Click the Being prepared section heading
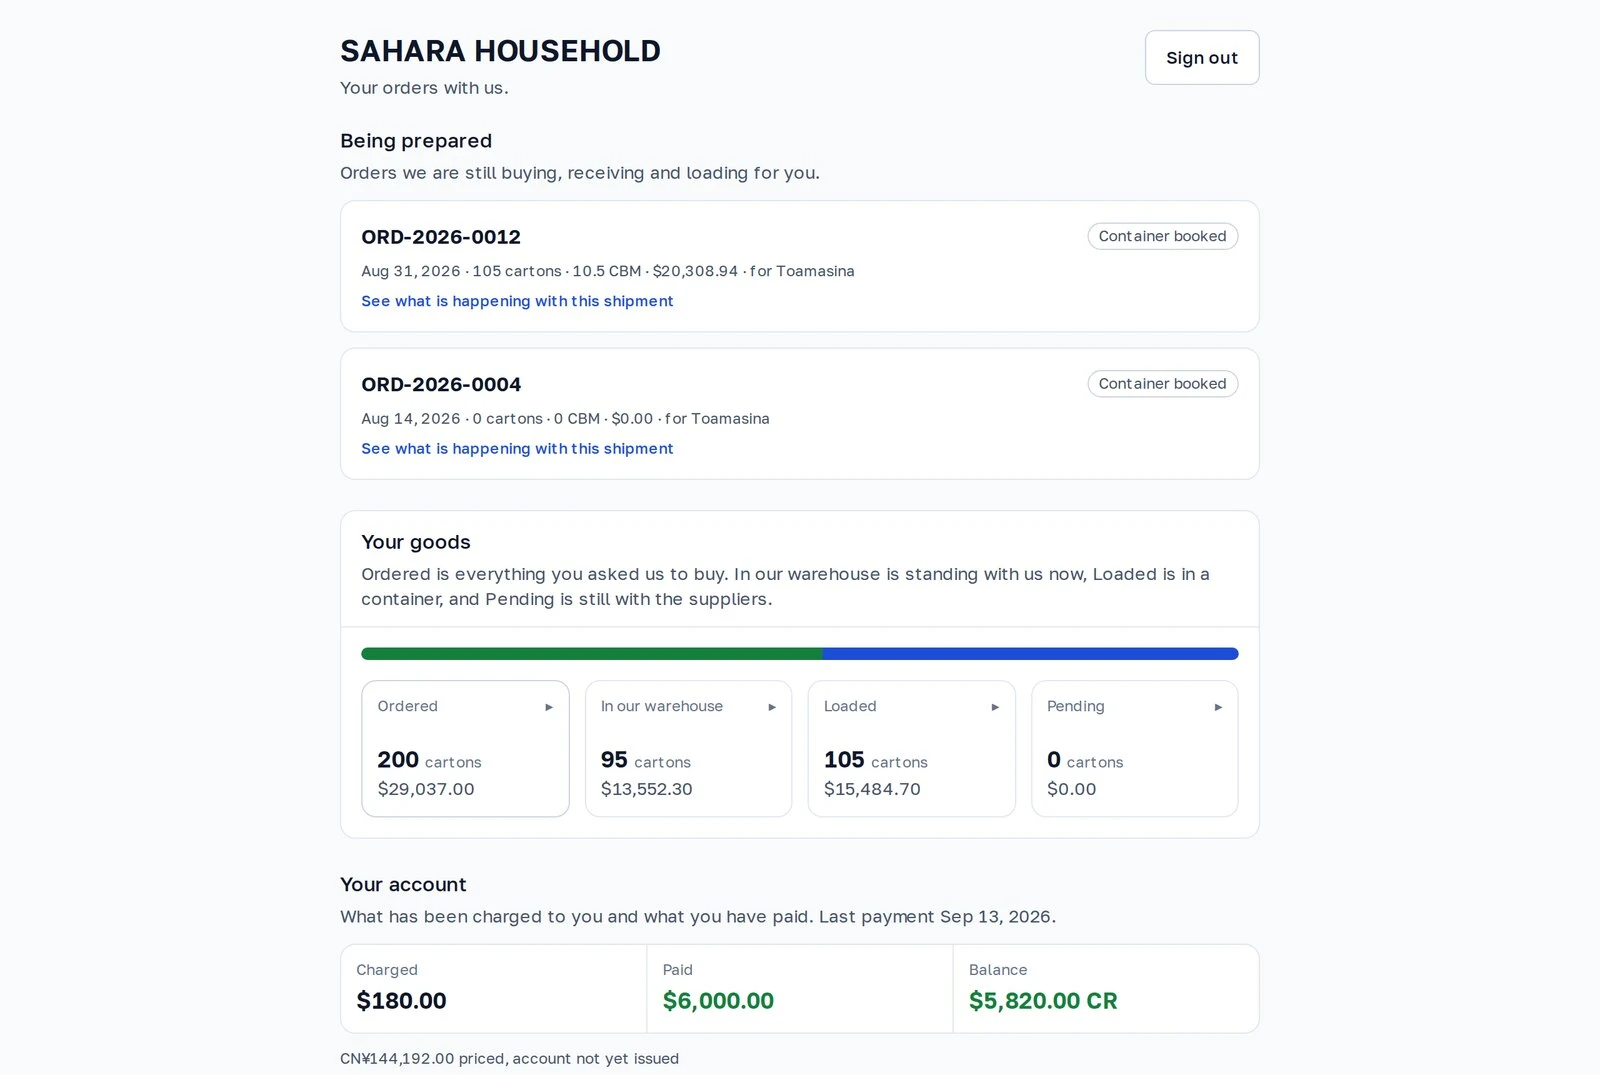The width and height of the screenshot is (1600, 1075). [x=416, y=141]
